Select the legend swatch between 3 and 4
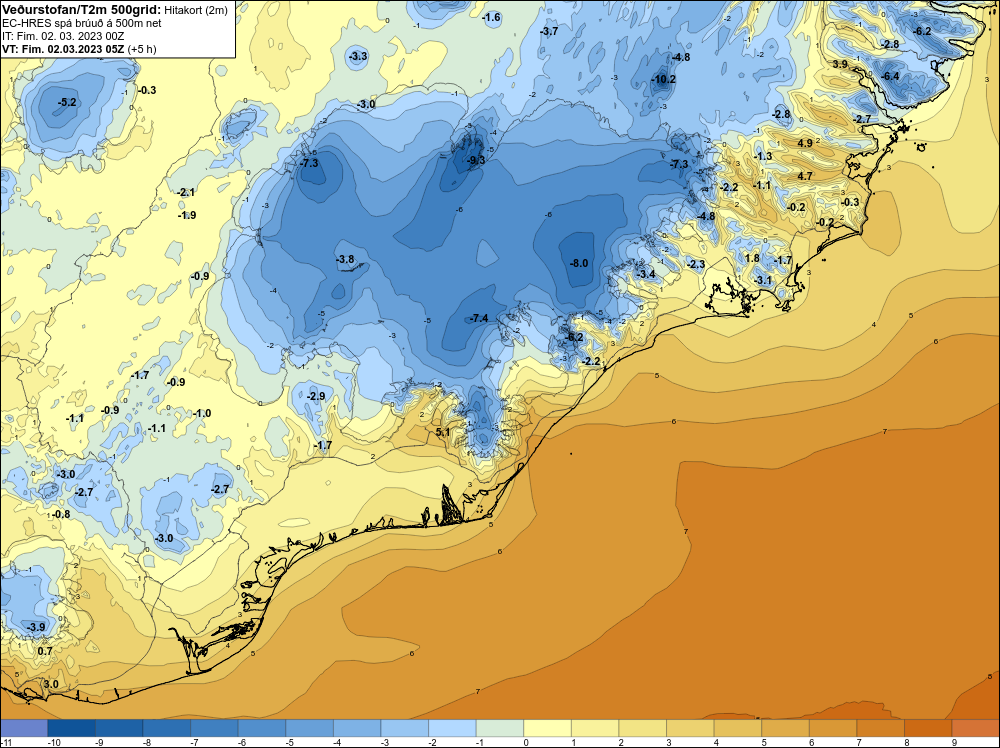The image size is (1000, 748). [690, 728]
